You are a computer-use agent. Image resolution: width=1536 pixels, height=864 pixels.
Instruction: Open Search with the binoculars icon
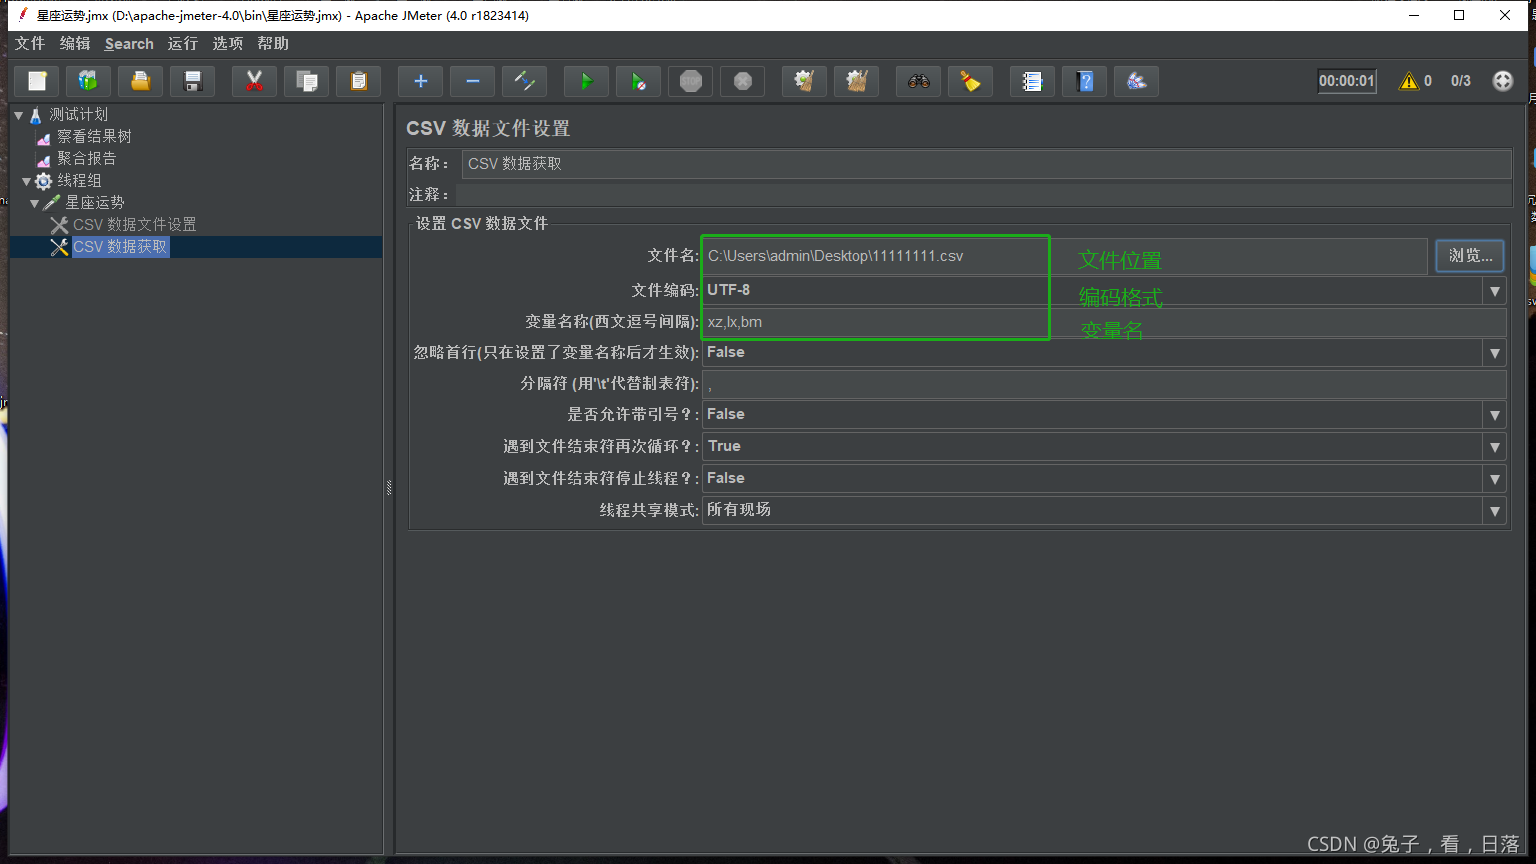click(919, 81)
